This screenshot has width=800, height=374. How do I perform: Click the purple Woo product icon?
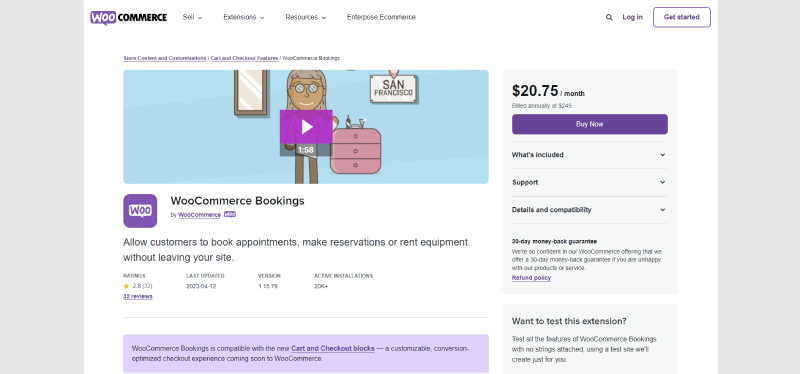pyautogui.click(x=140, y=211)
